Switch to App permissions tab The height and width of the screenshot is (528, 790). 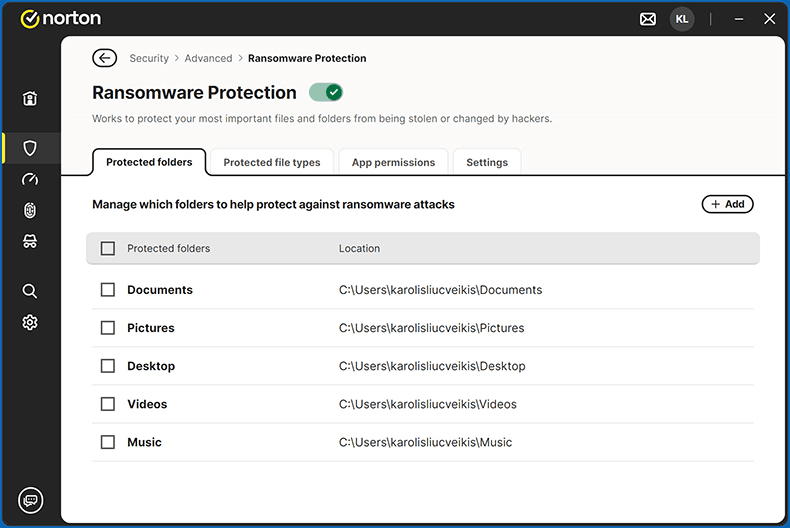(393, 162)
